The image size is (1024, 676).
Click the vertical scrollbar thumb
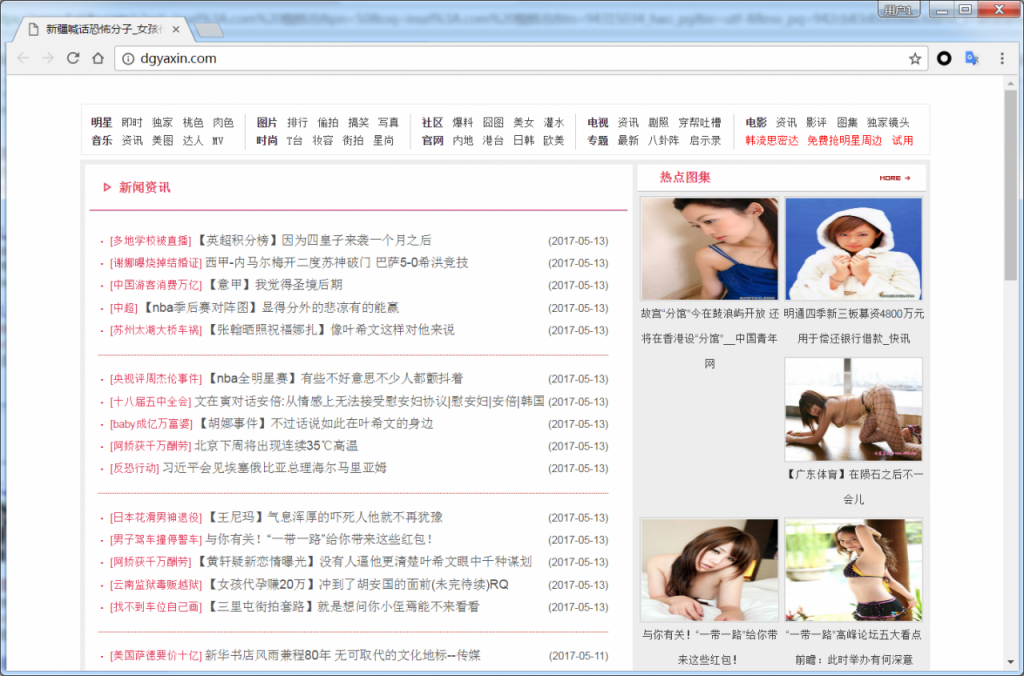1010,185
